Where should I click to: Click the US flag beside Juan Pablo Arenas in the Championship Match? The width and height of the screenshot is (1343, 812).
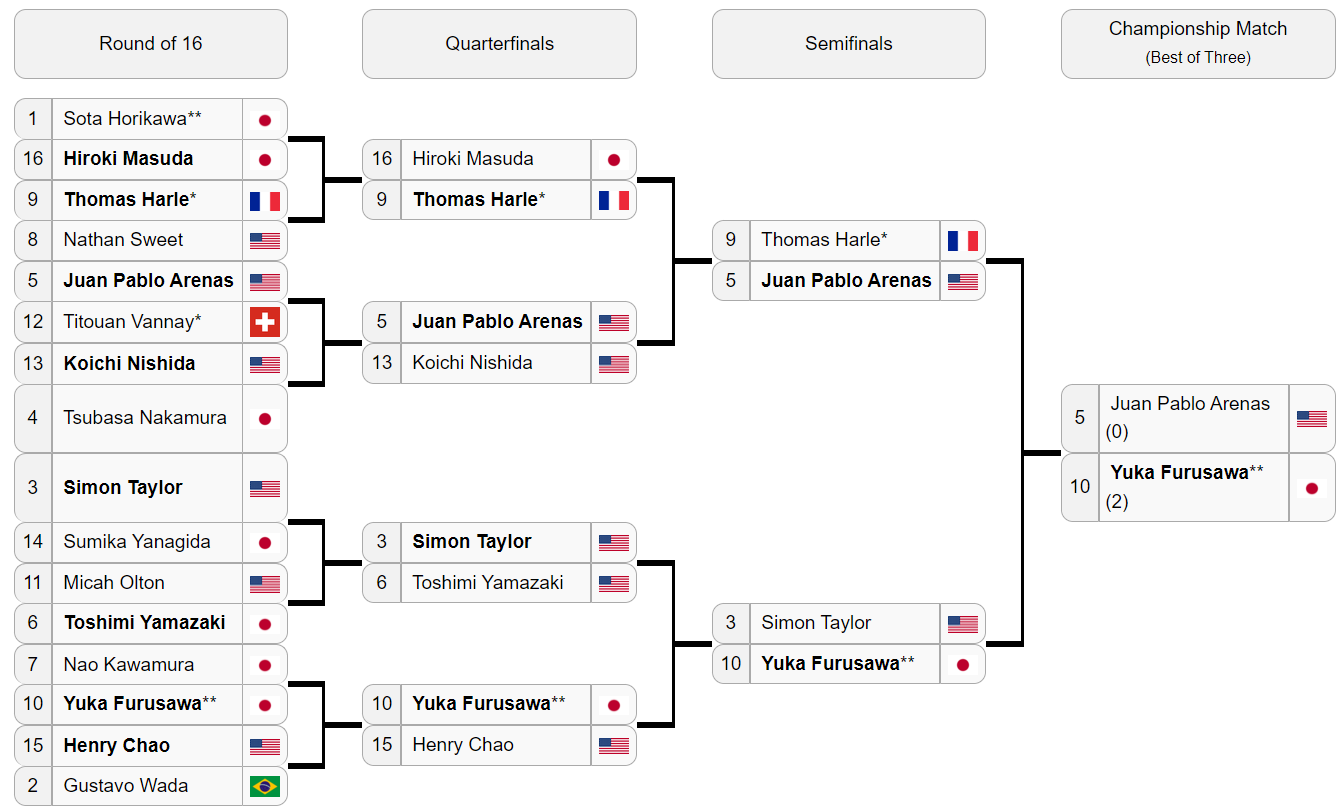[x=1312, y=418]
